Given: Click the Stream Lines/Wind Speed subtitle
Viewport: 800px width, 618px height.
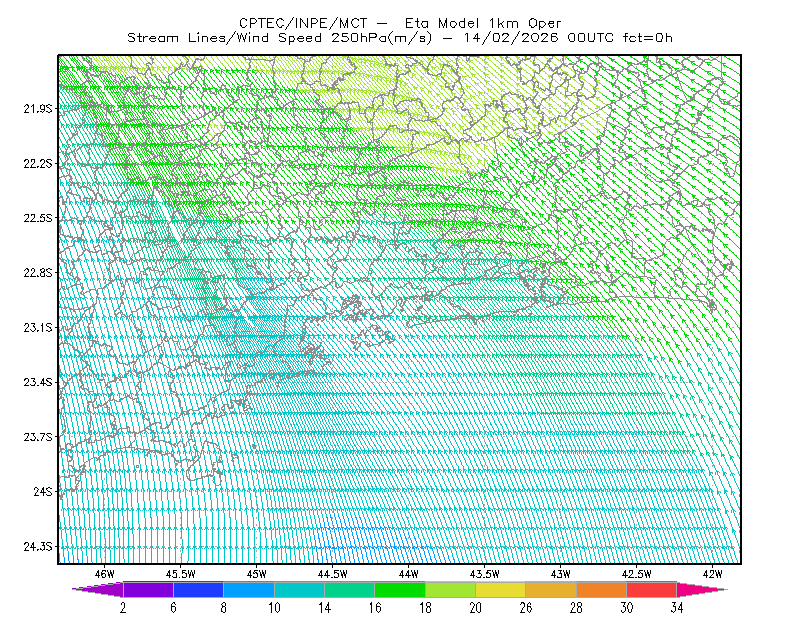Looking at the screenshot, I should click(x=280, y=38).
